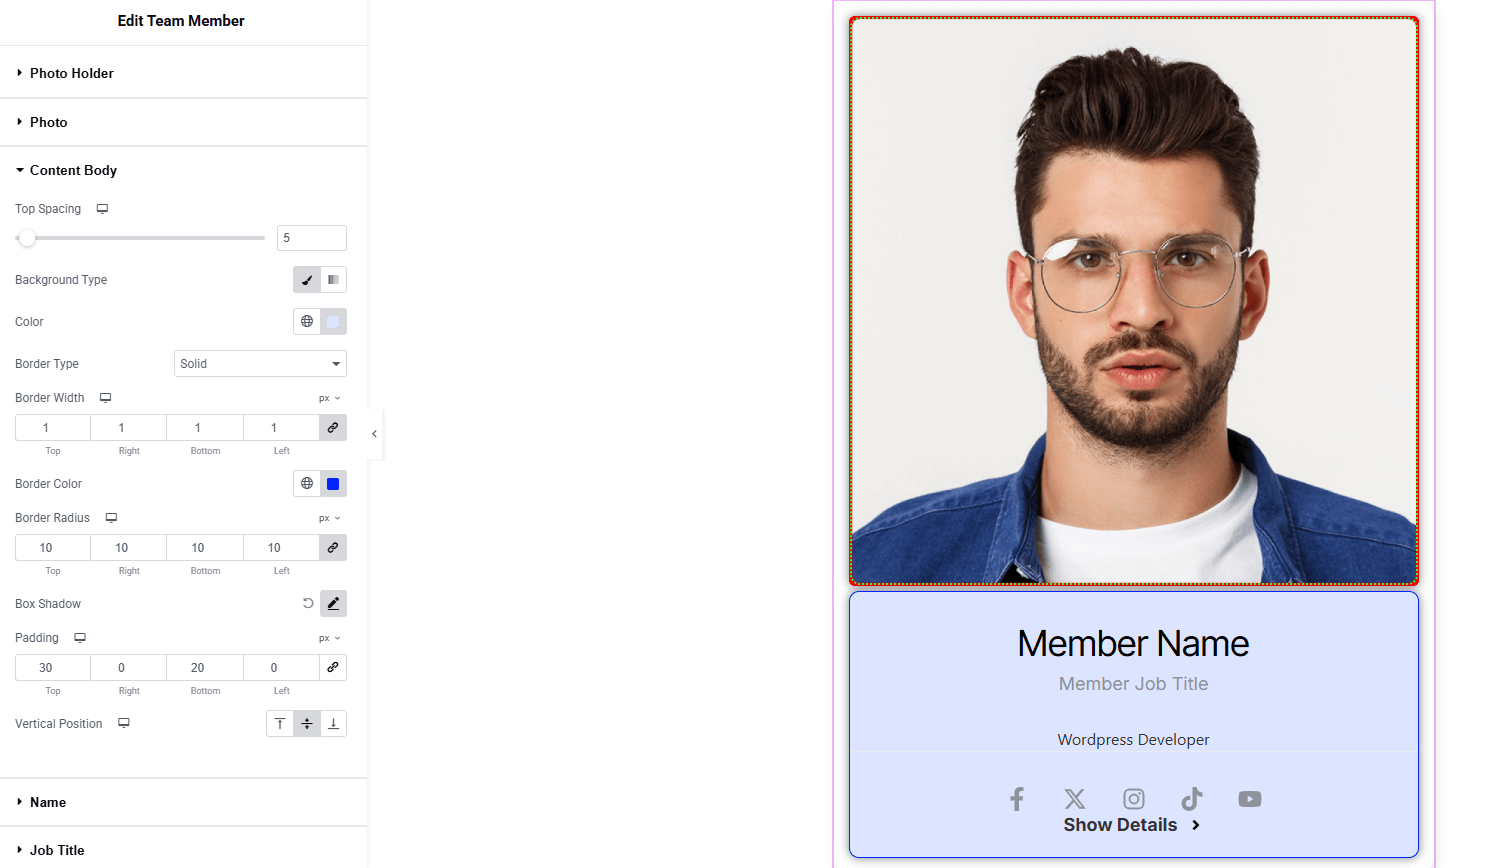Screen dimensions: 1503x868
Task: Click the Instagram social icon
Action: tap(1133, 799)
